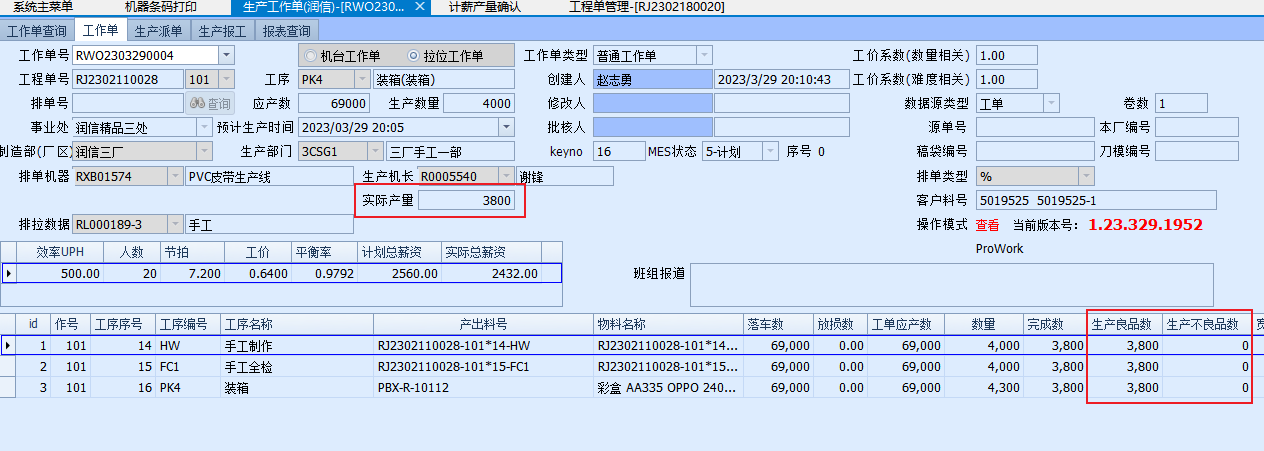Open the 生产部门 3CSG1 dropdown

pyautogui.click(x=374, y=151)
